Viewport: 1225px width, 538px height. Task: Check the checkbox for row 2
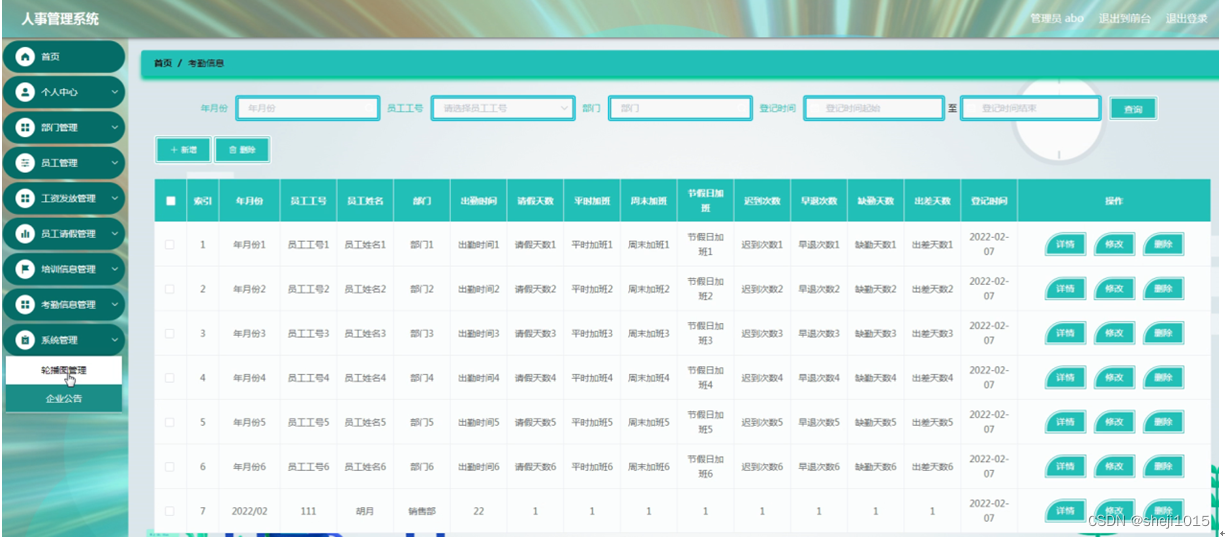170,289
